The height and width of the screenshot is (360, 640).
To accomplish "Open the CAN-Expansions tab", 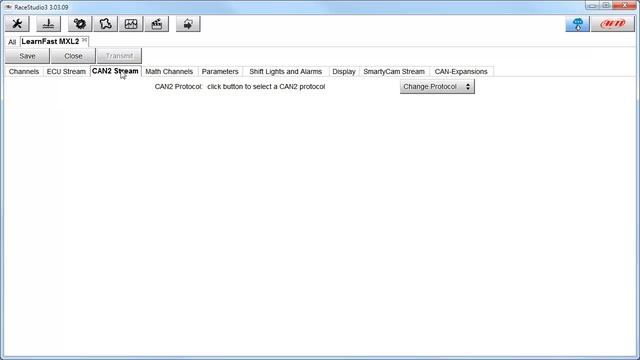I will pos(461,71).
